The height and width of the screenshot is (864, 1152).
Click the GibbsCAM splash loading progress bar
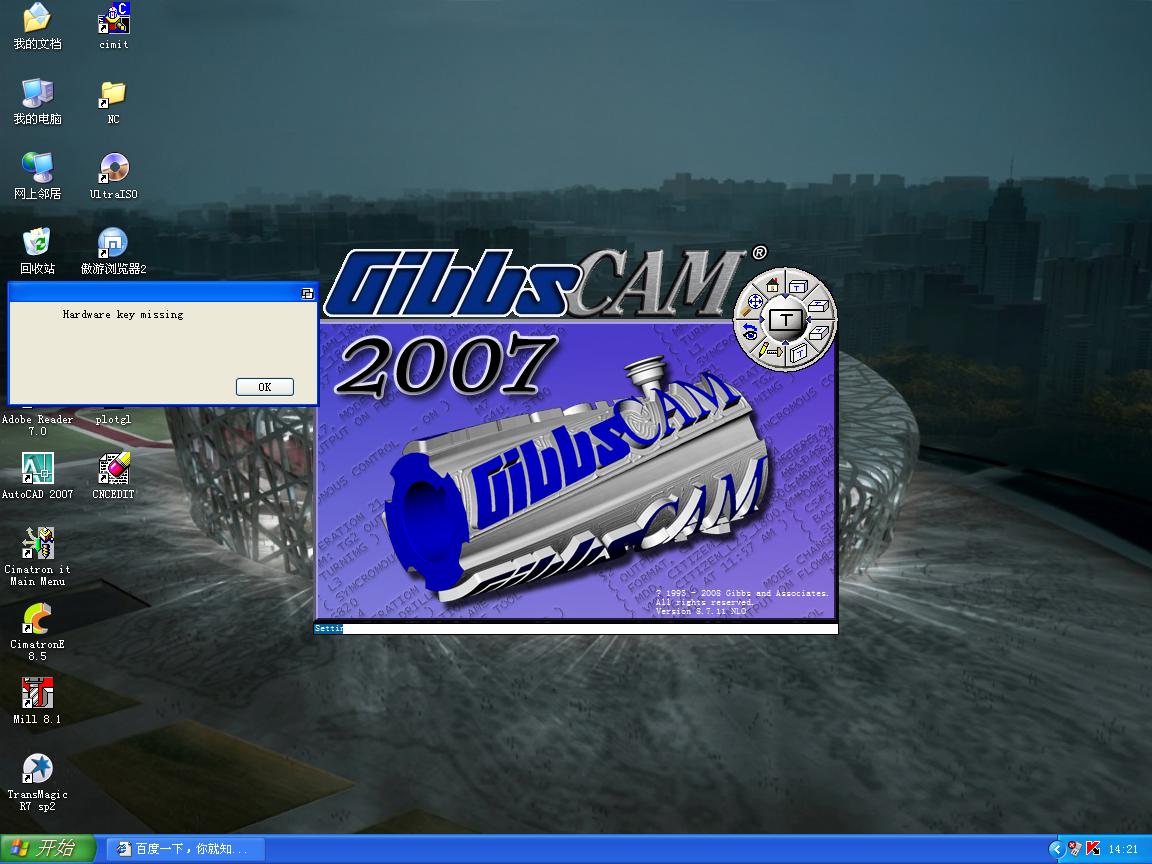point(576,629)
